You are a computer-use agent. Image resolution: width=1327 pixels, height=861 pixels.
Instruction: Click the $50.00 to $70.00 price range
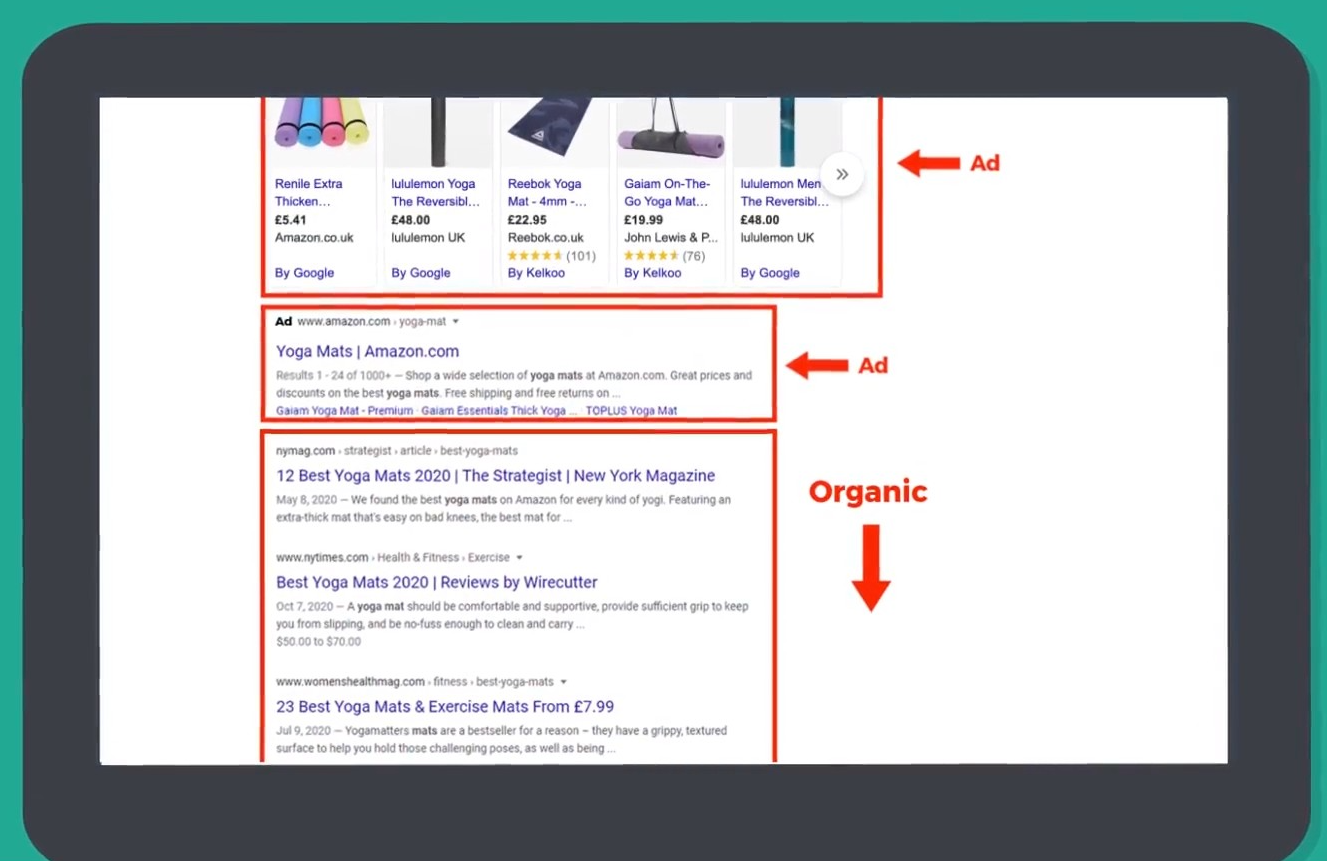pos(318,642)
